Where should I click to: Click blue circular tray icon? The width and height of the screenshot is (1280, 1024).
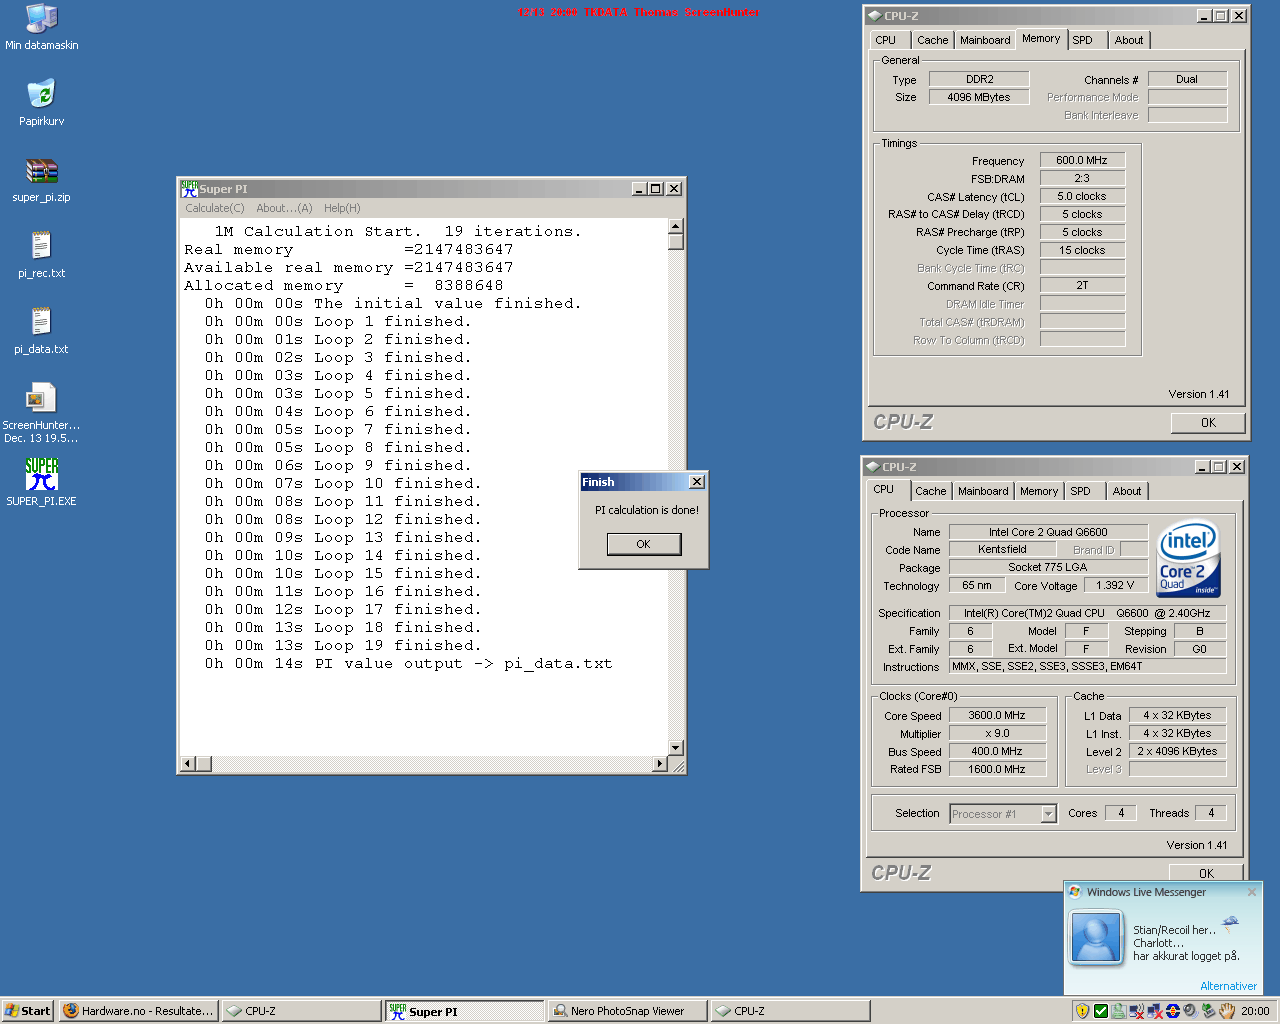[1173, 1011]
